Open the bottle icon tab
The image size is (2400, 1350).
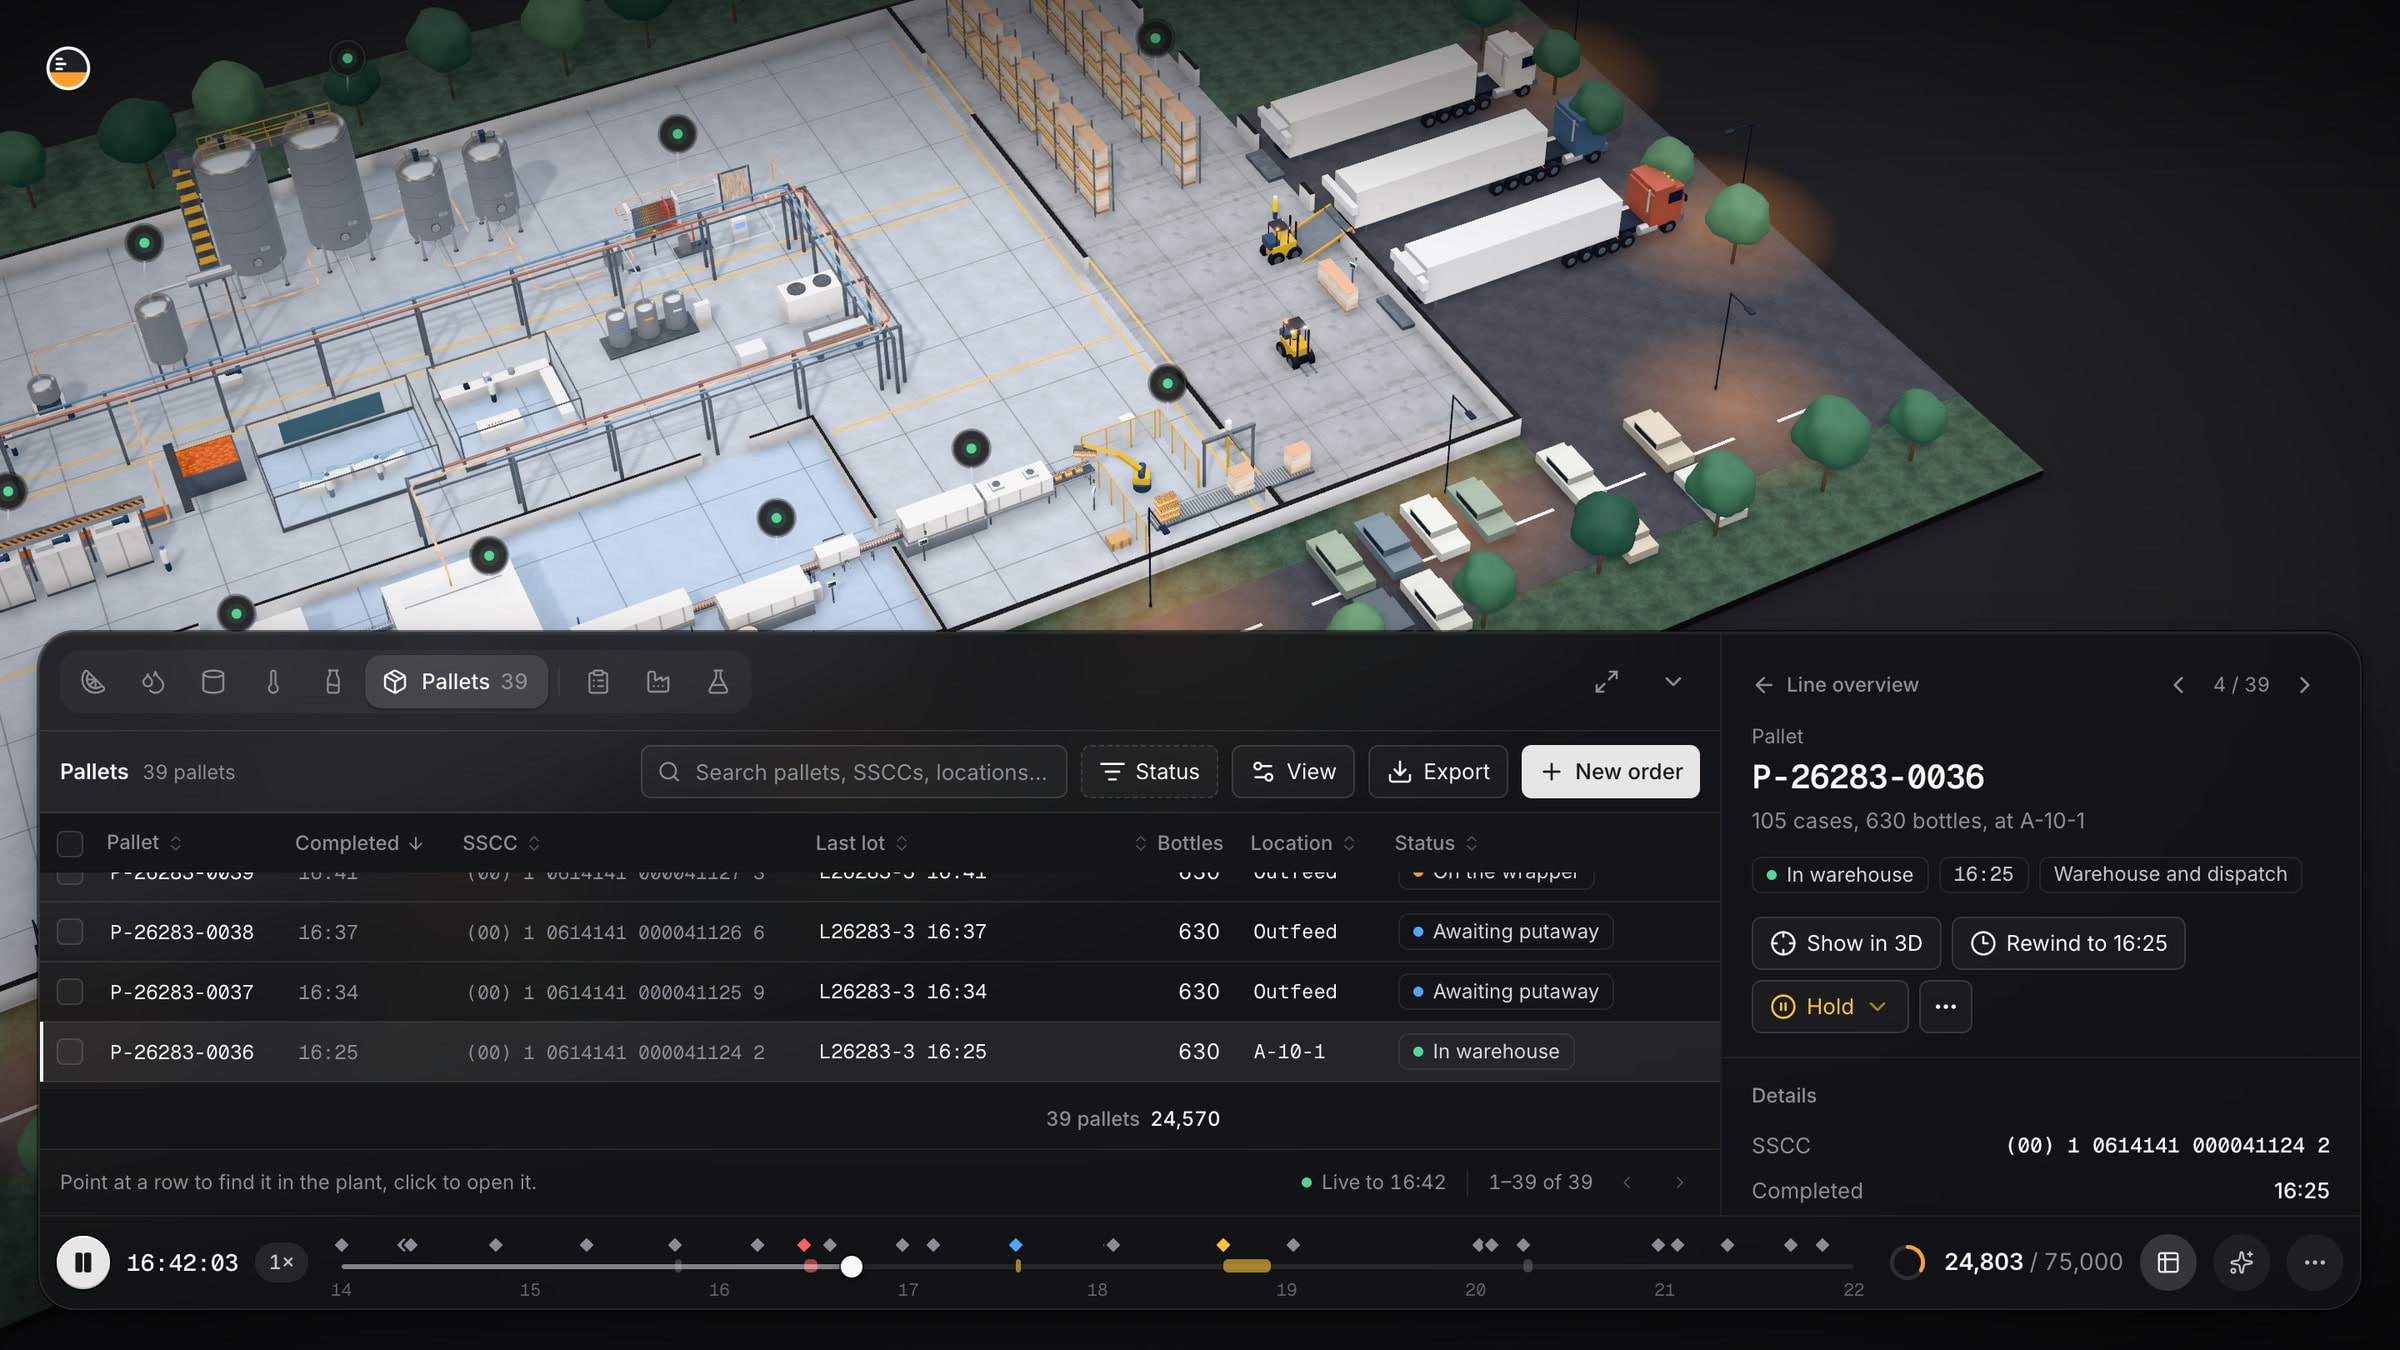pyautogui.click(x=333, y=682)
